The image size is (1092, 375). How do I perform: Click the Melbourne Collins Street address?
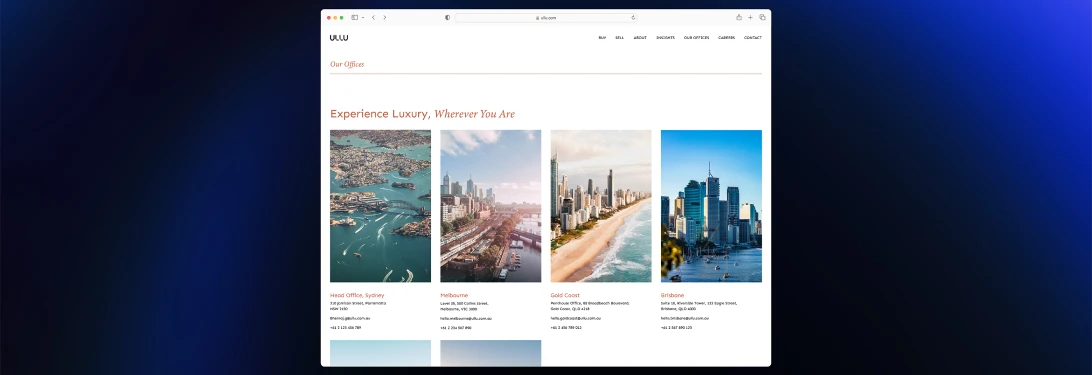point(465,306)
